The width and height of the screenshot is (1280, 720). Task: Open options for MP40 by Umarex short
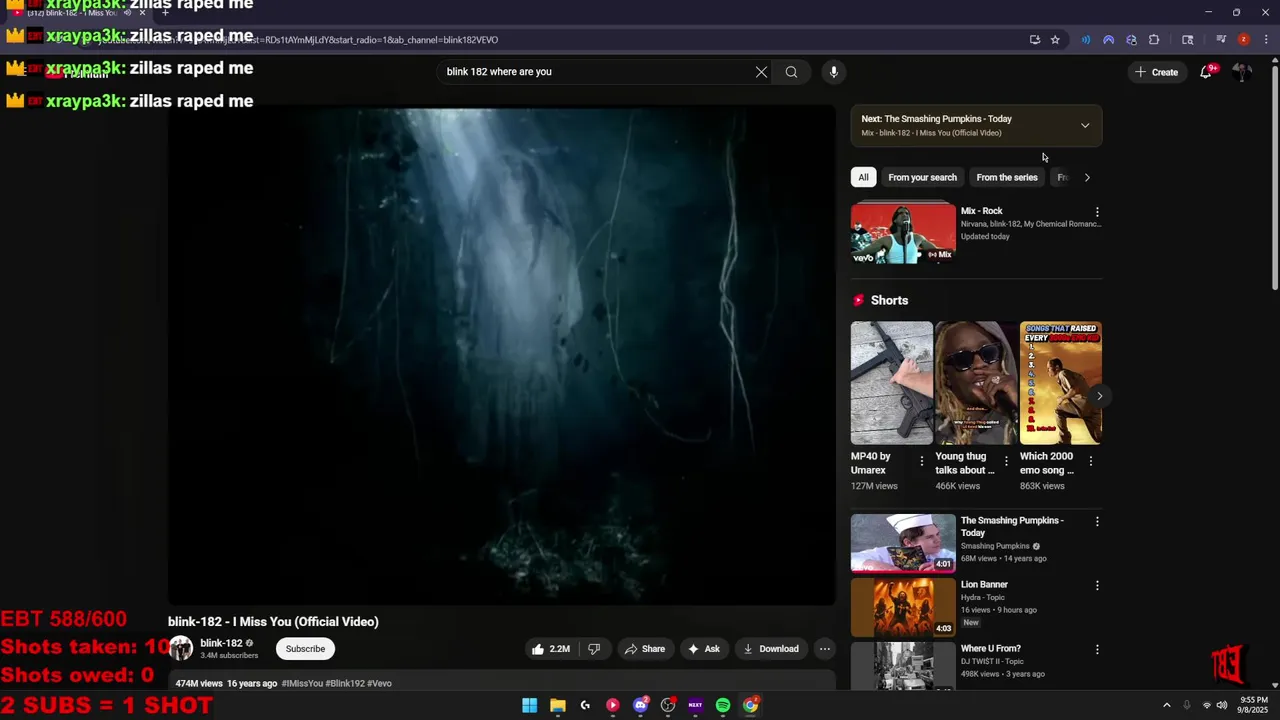(x=922, y=461)
